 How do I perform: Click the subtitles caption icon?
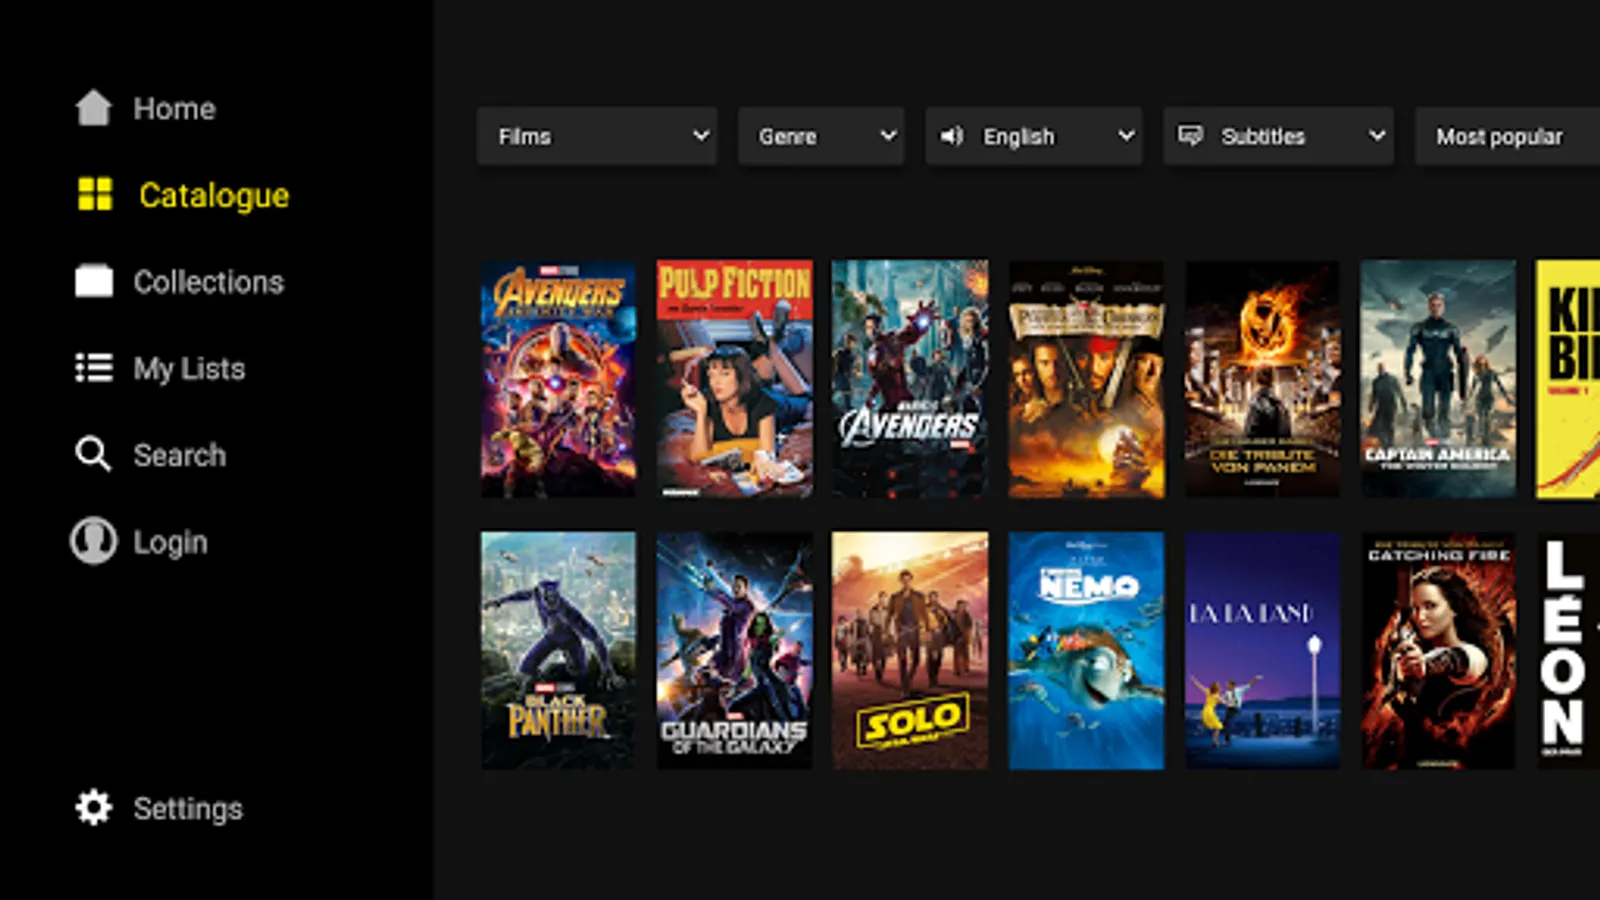click(x=1190, y=136)
